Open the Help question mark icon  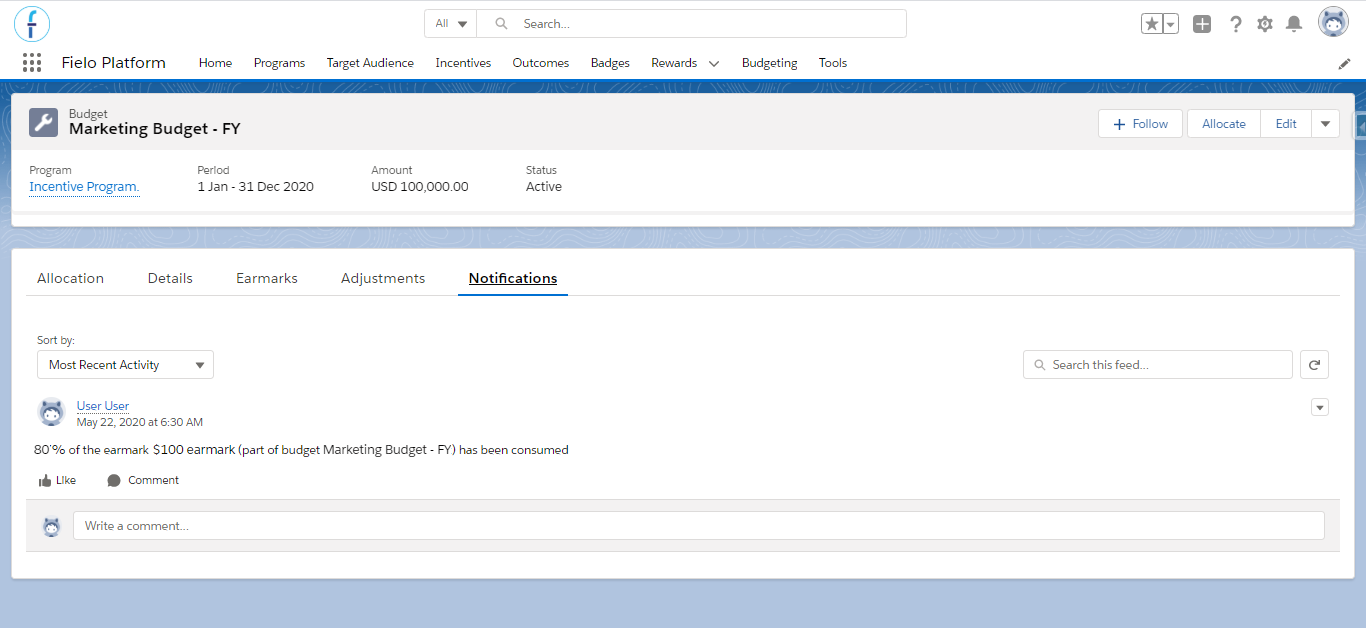coord(1236,24)
